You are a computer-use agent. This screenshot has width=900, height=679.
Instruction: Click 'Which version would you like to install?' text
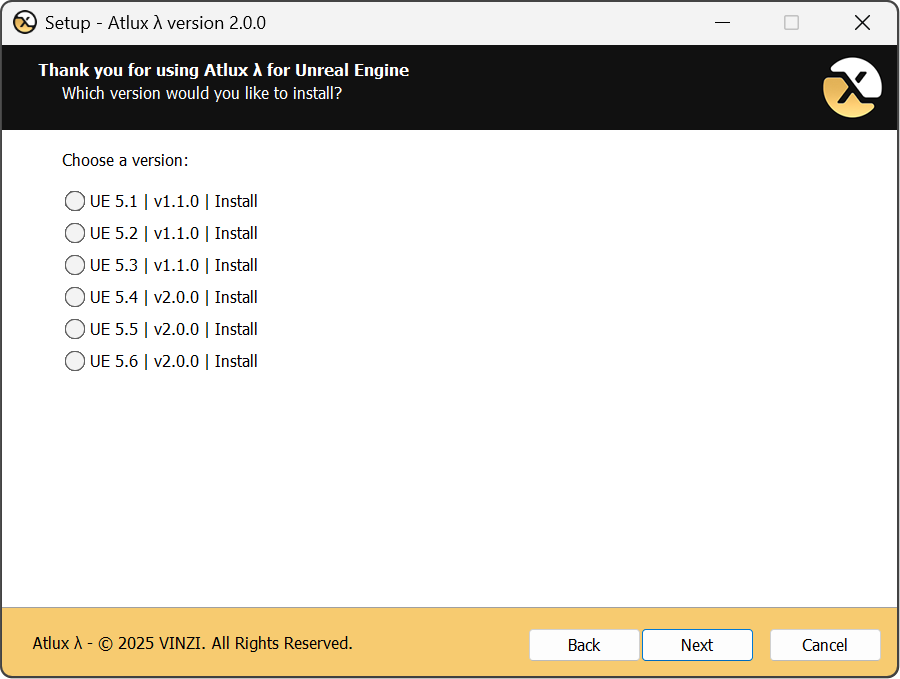coord(202,93)
